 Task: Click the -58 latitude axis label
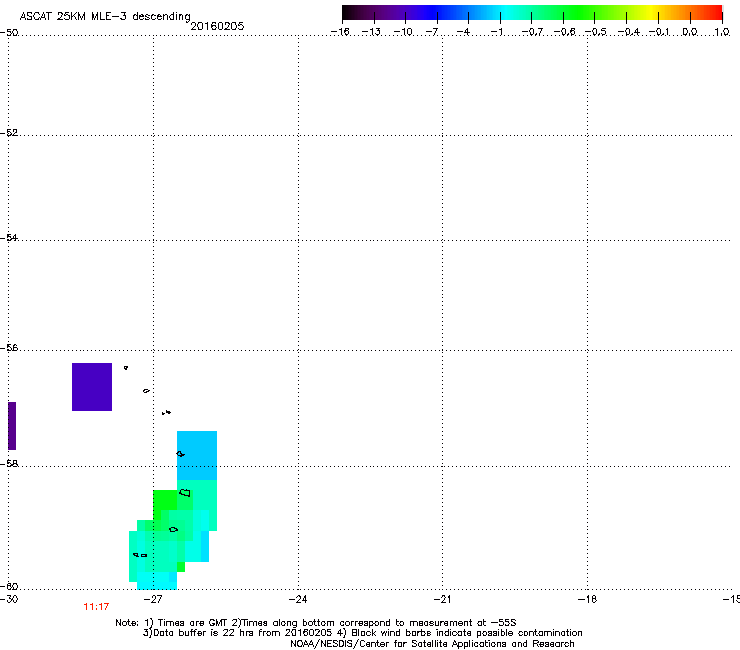(x=9, y=464)
